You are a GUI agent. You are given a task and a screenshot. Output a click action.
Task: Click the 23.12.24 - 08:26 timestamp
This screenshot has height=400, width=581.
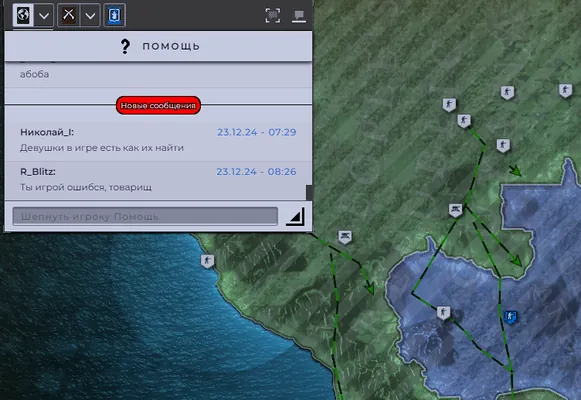tap(256, 172)
